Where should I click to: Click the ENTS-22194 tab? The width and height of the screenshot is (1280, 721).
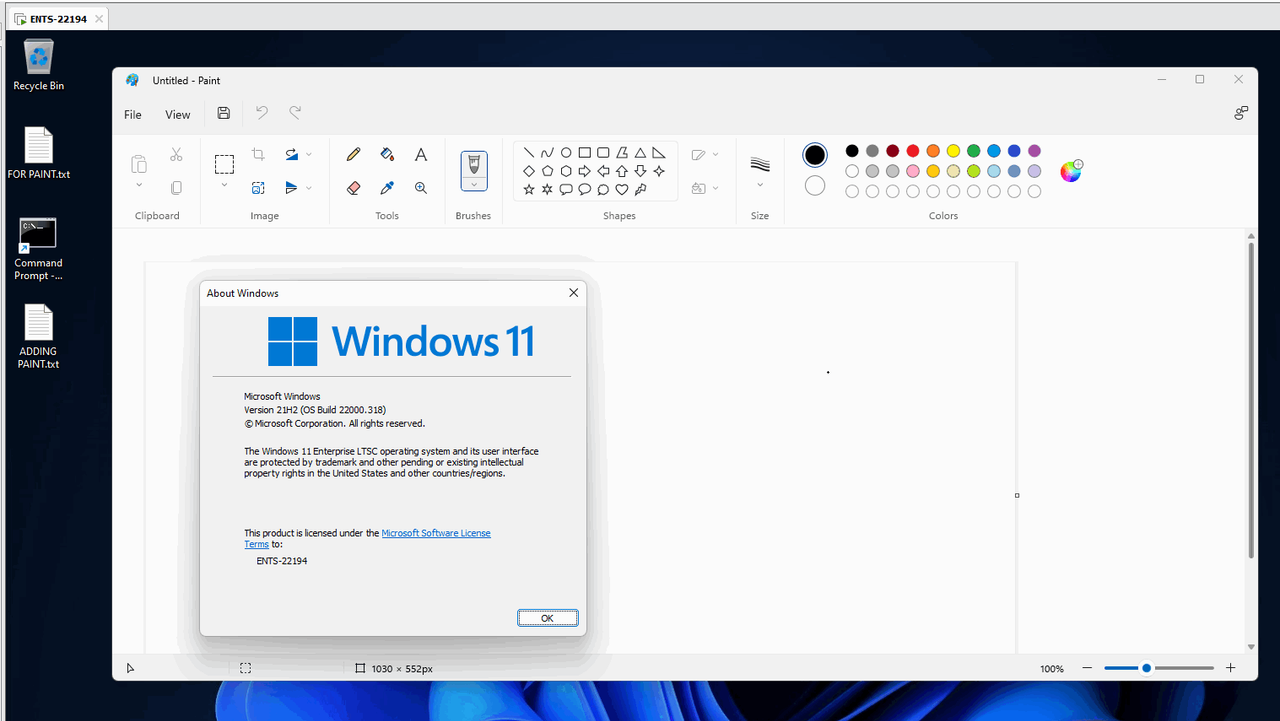(x=57, y=18)
